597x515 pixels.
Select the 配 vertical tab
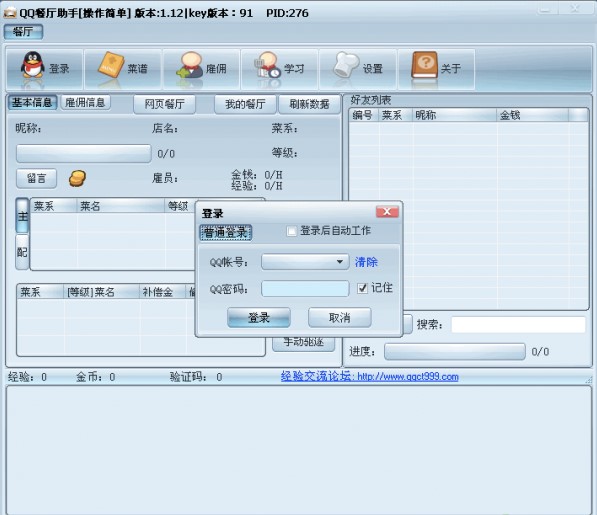click(x=22, y=252)
